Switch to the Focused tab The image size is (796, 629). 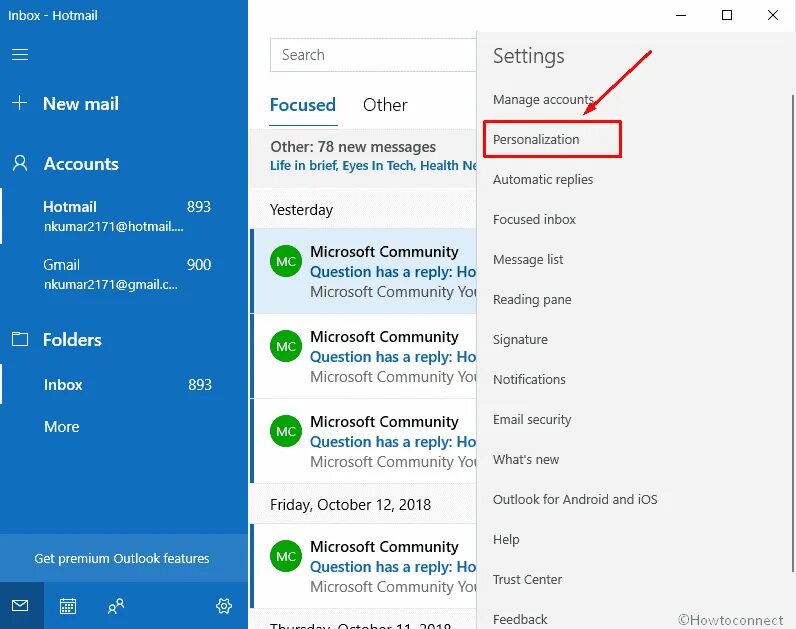[303, 105]
